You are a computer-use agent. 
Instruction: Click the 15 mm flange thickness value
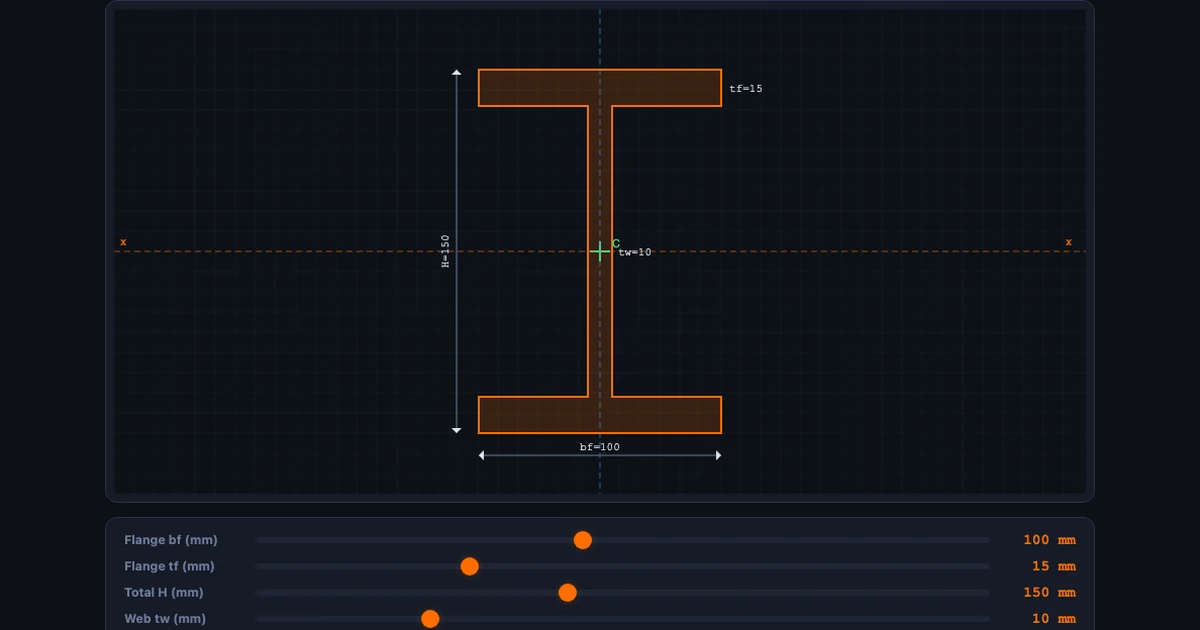point(1054,566)
